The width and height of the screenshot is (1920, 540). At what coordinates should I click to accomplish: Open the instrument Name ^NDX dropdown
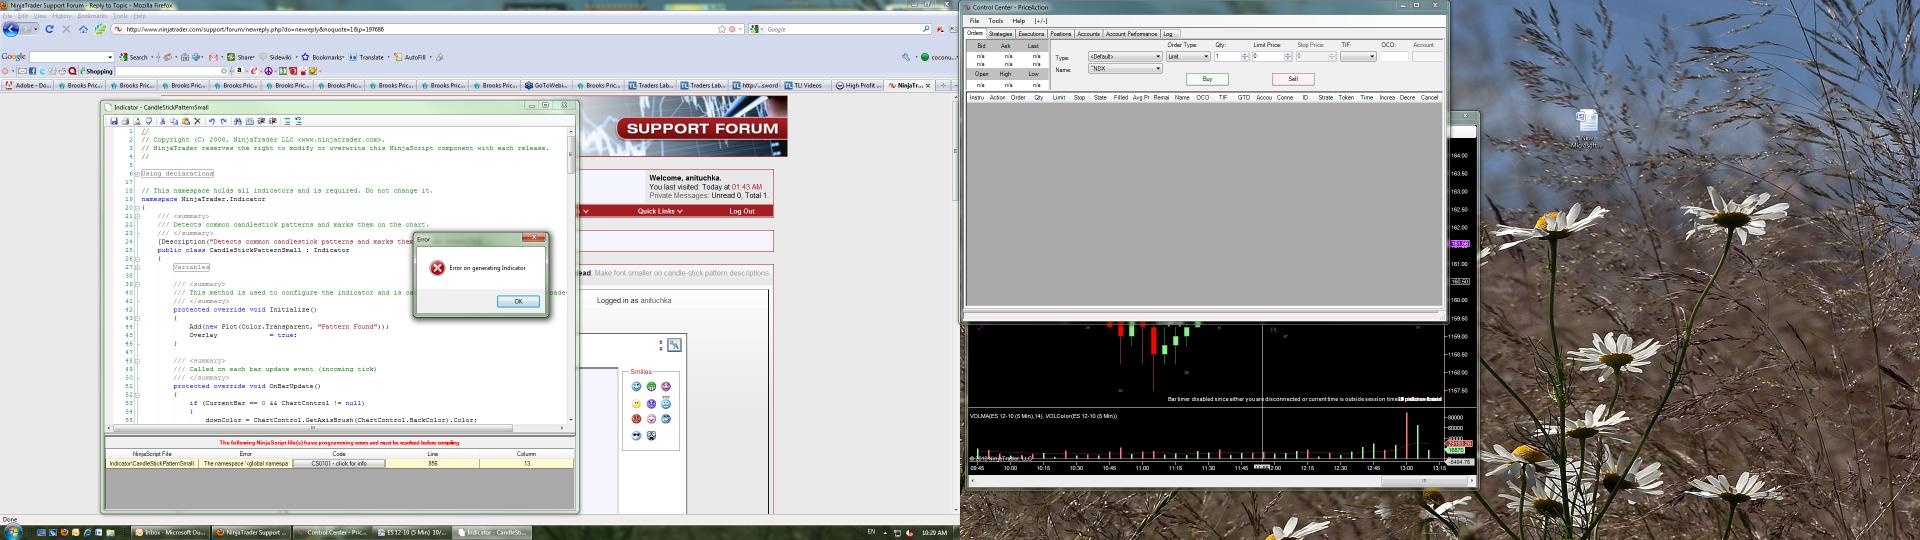(x=1125, y=69)
